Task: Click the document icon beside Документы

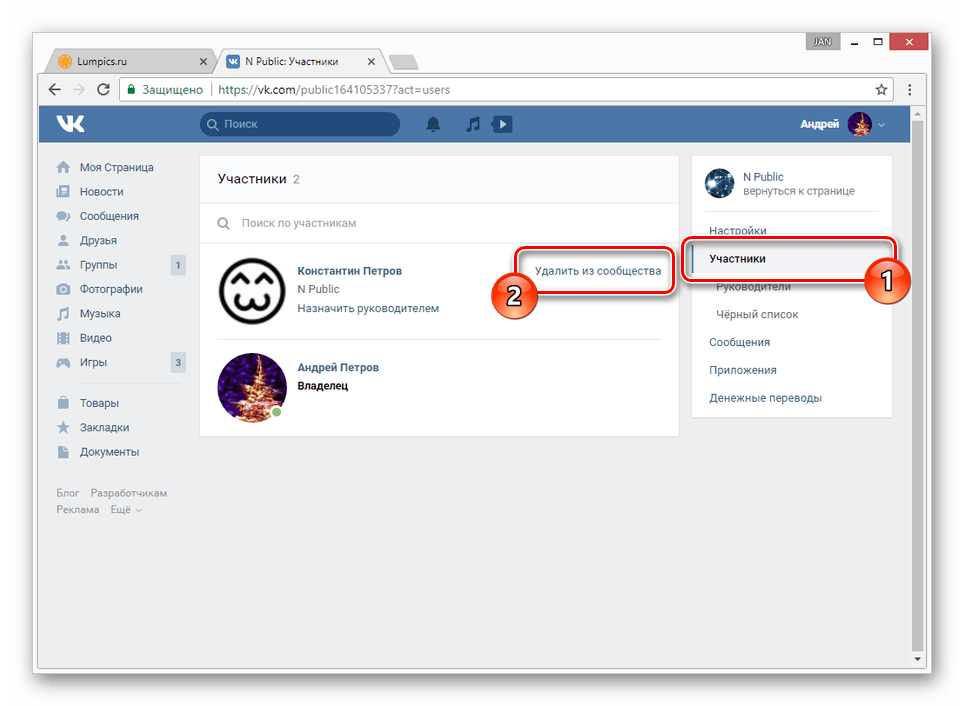Action: coord(63,452)
